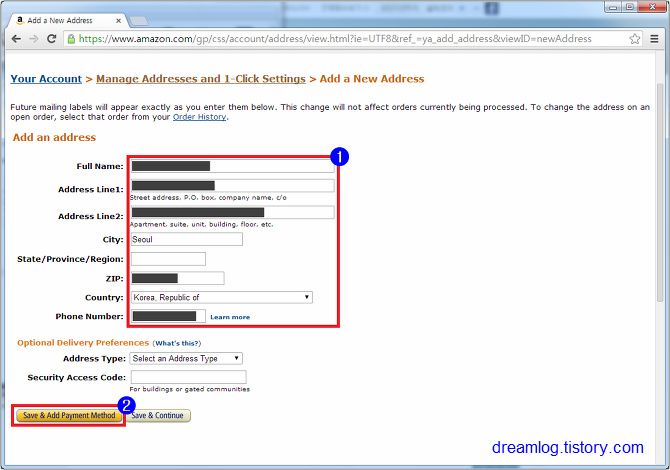Reload the page with refresh icon
Viewport: 670px width, 470px height.
point(52,39)
